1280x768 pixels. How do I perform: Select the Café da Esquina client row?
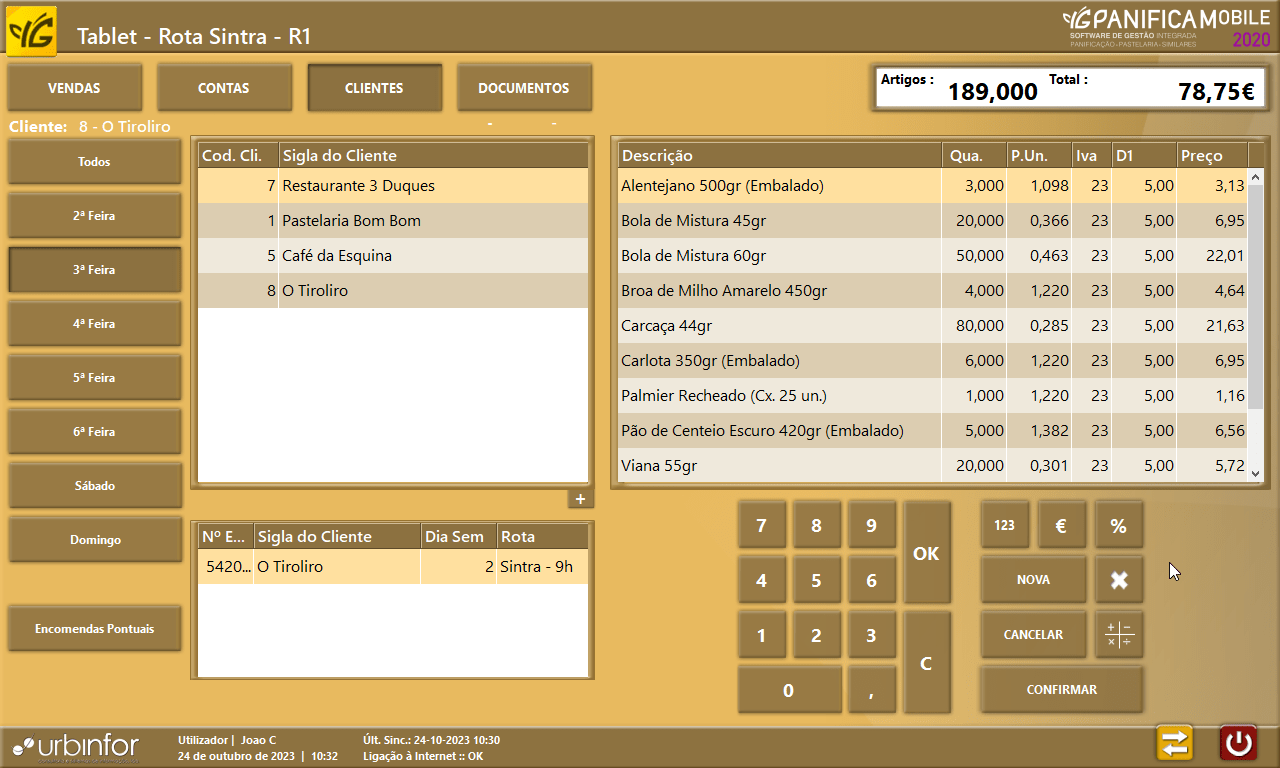[x=392, y=256]
